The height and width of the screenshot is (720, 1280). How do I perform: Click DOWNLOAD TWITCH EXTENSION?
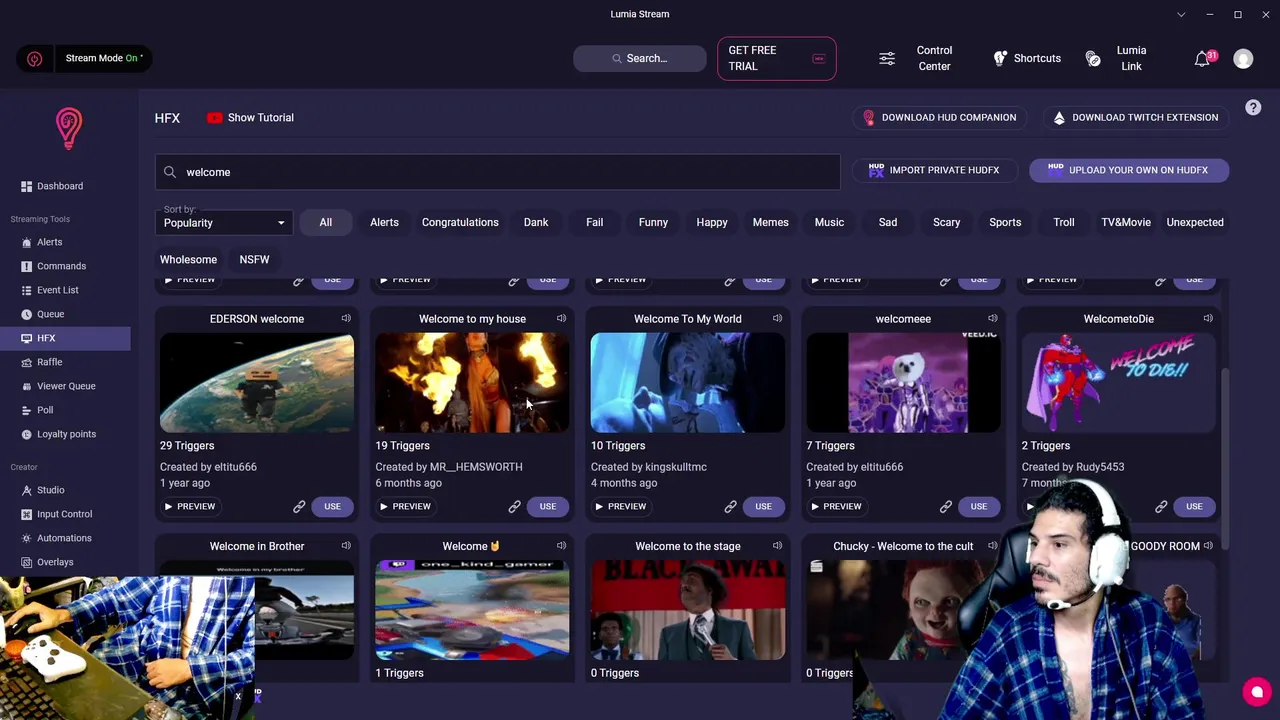pos(1135,118)
